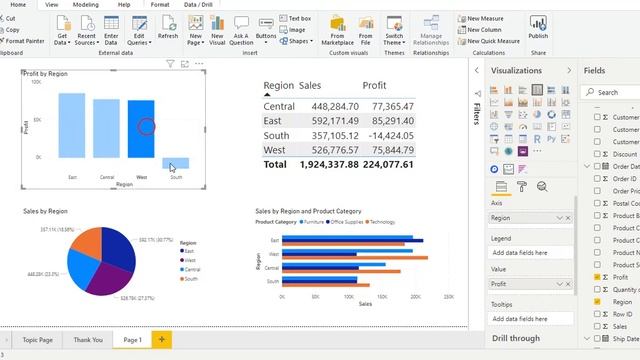The height and width of the screenshot is (360, 640).
Task: Open the Switch Theme dropdown
Action: tap(394, 30)
